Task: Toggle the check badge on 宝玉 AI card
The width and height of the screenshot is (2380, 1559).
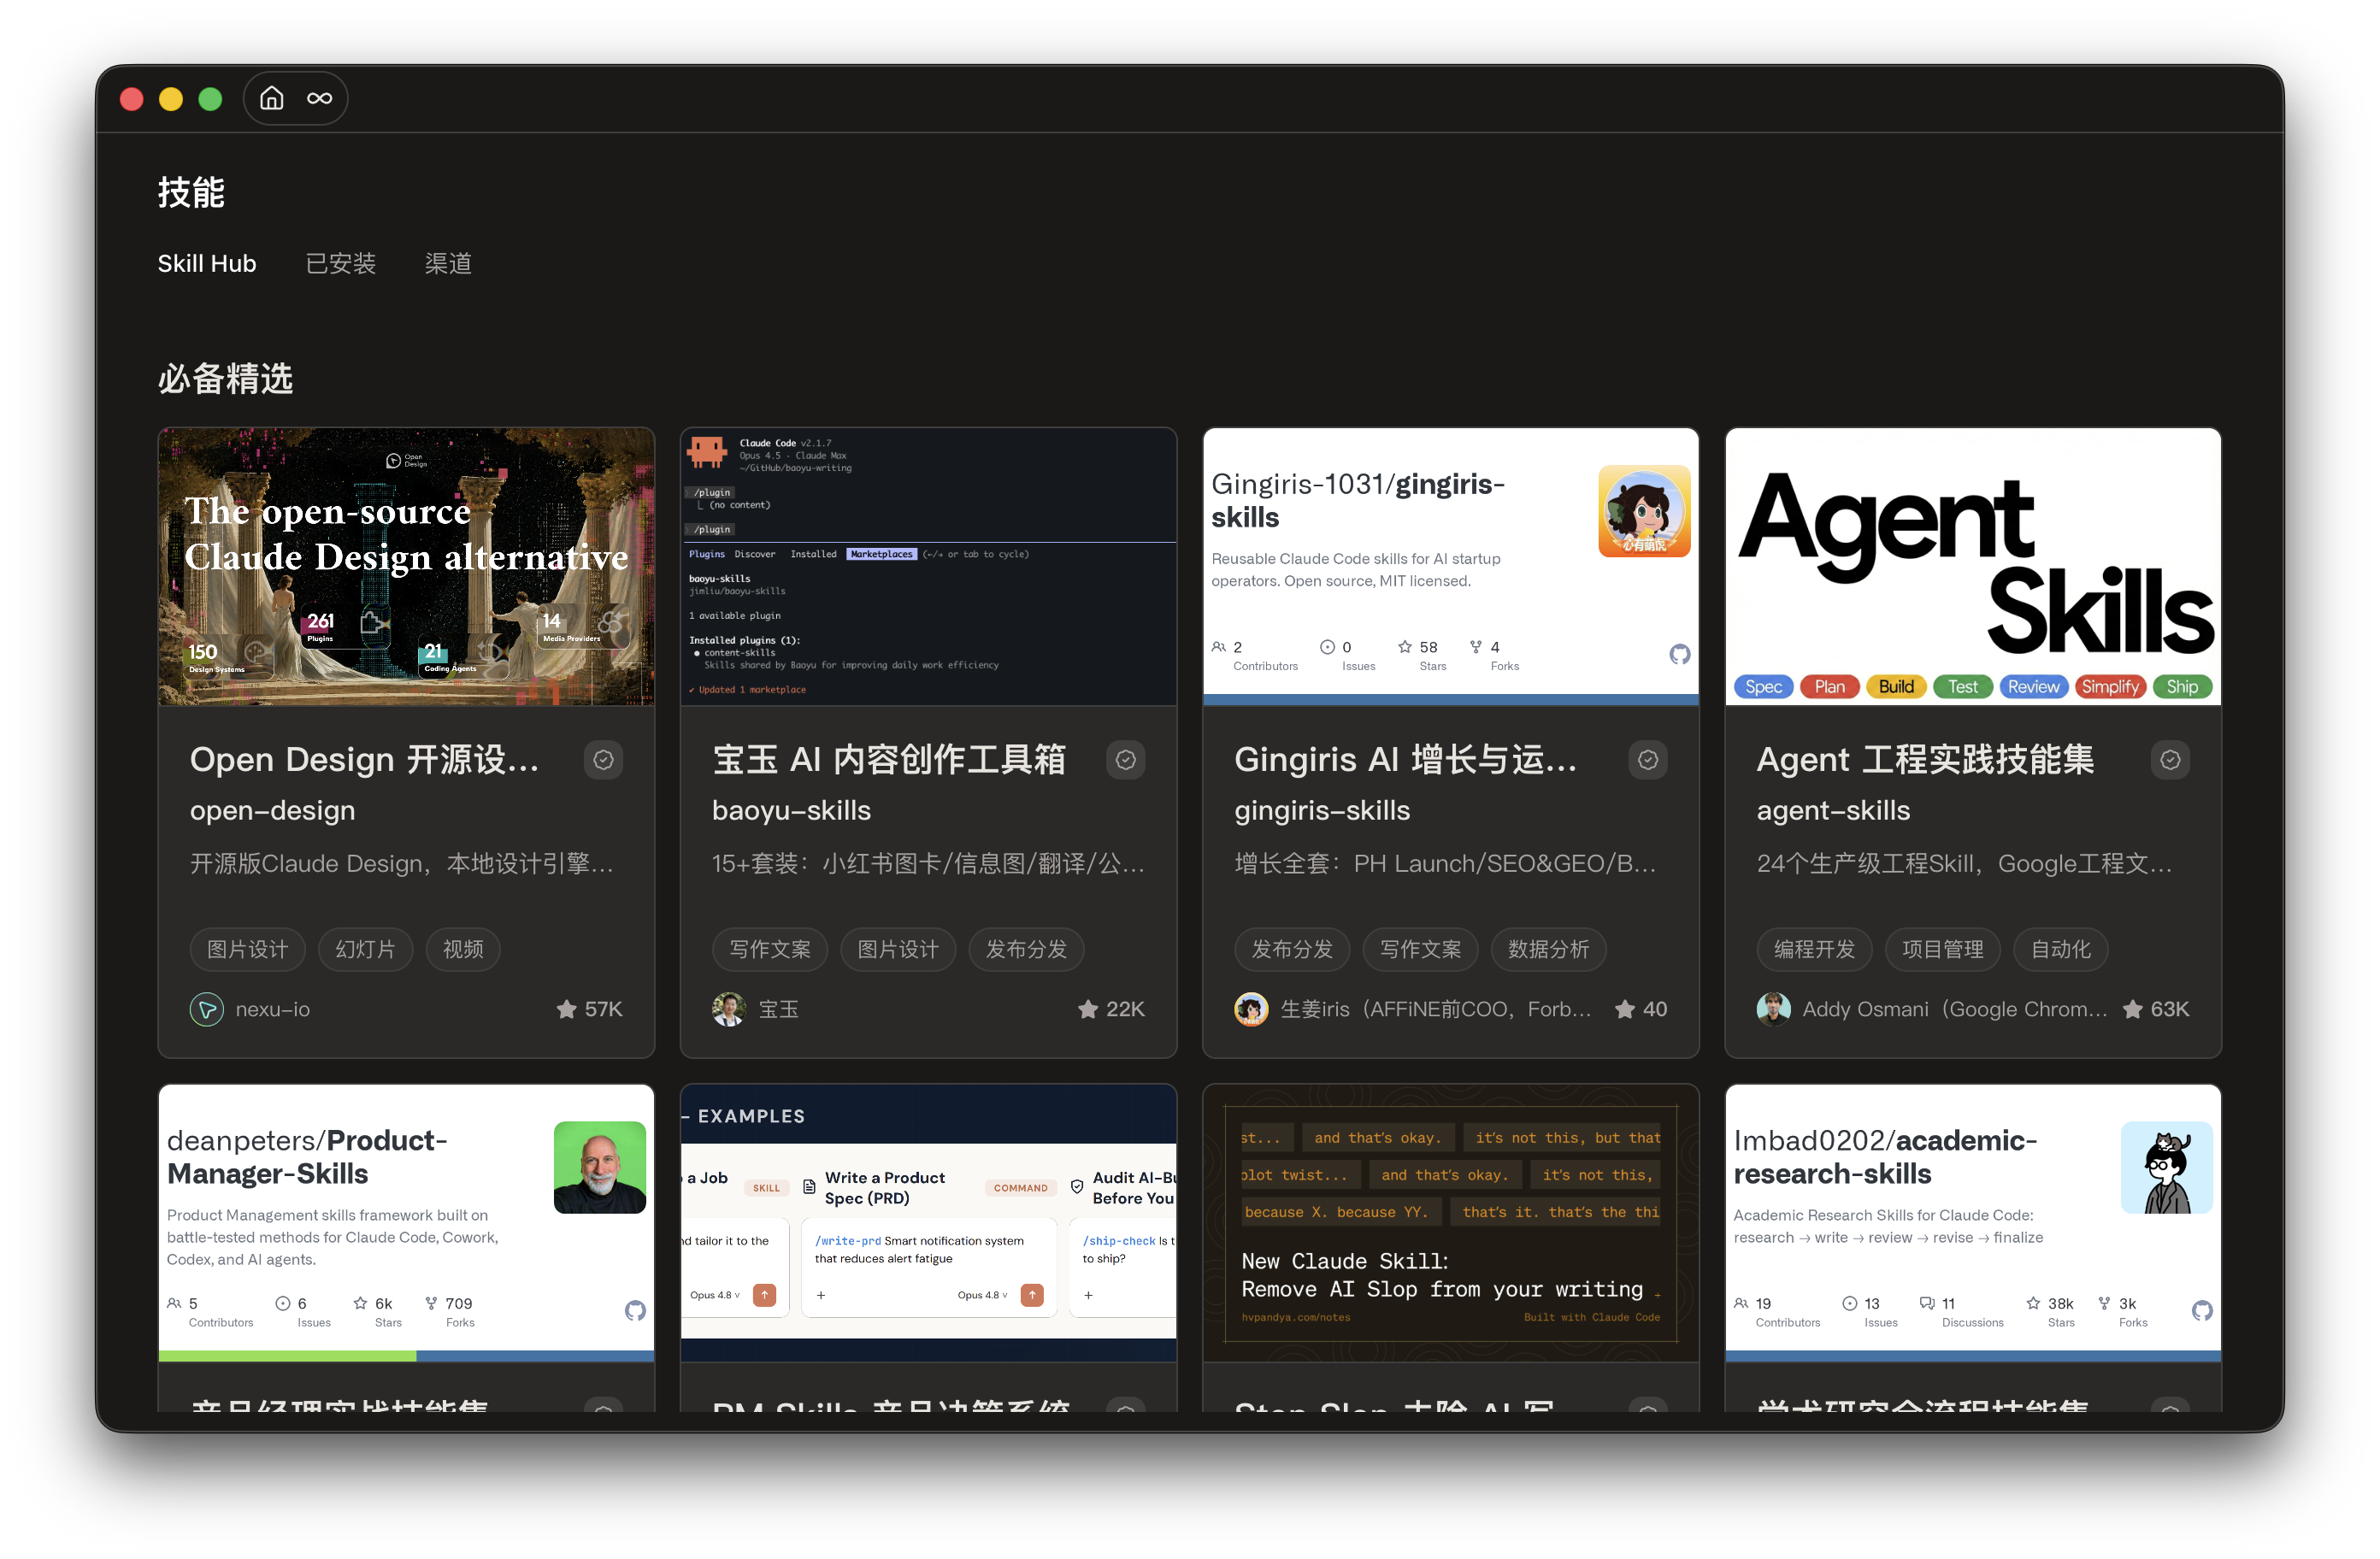Action: coord(1126,760)
